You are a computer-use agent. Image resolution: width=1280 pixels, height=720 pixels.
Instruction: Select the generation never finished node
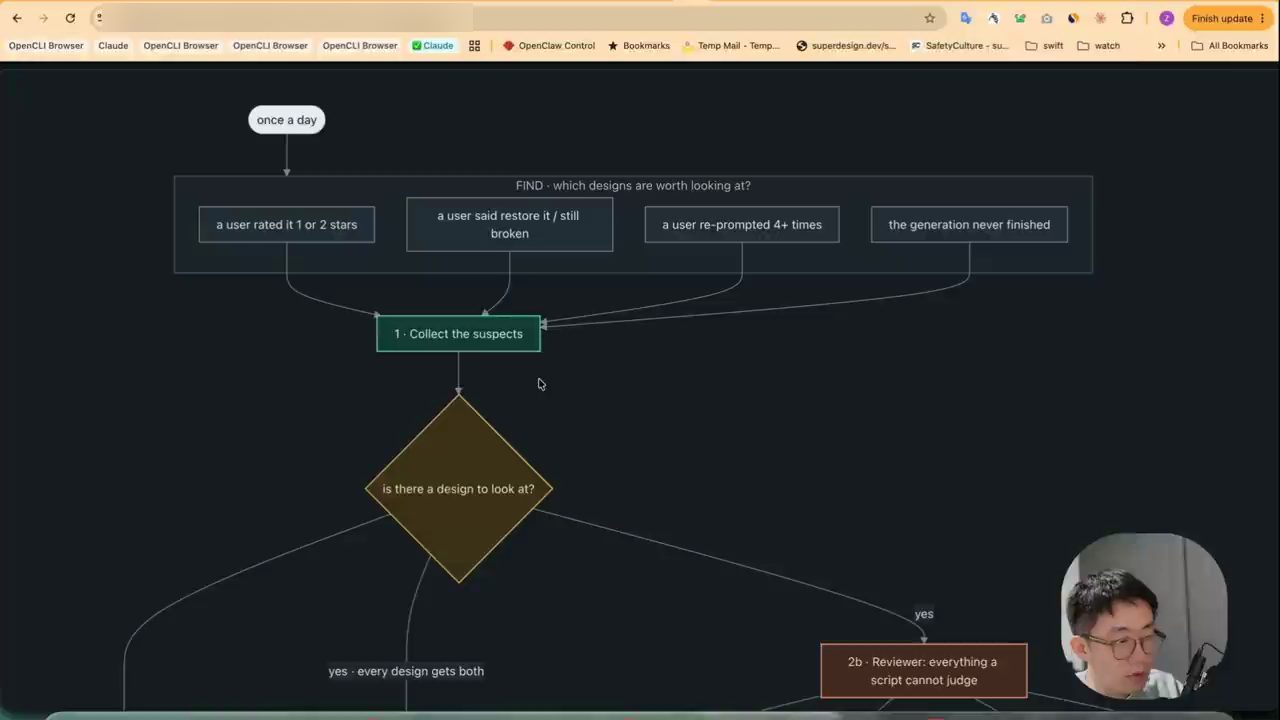pos(969,225)
